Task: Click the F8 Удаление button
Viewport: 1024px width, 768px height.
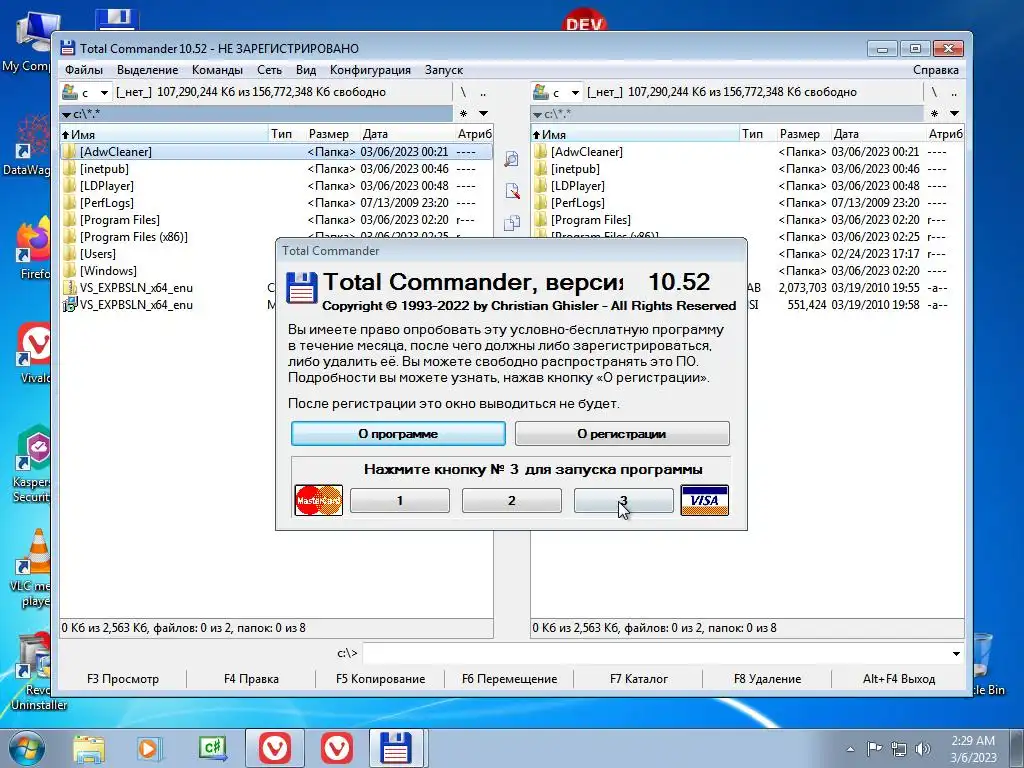Action: click(767, 679)
